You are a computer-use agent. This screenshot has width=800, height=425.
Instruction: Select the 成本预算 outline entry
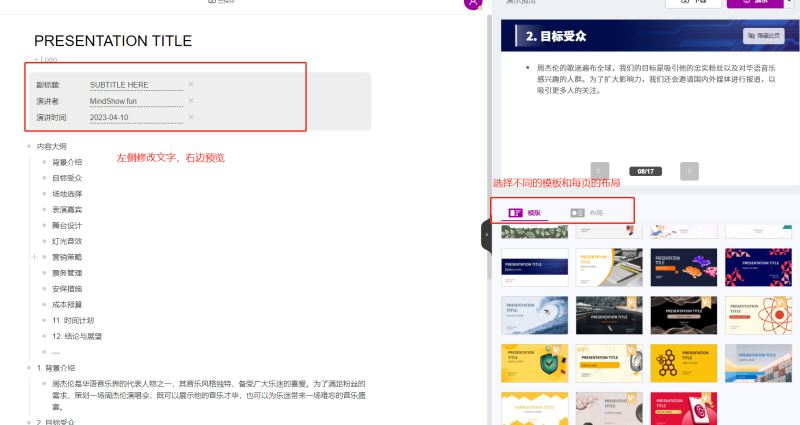tap(67, 305)
